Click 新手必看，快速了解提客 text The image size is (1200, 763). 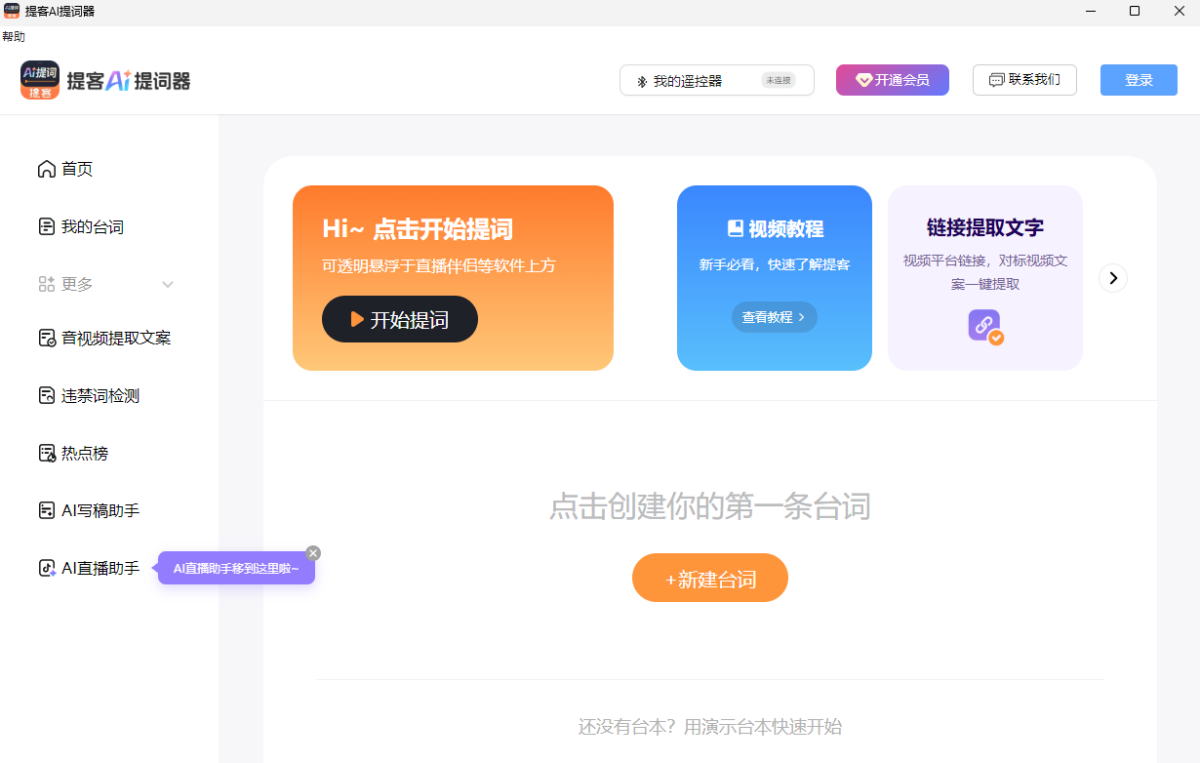774,265
